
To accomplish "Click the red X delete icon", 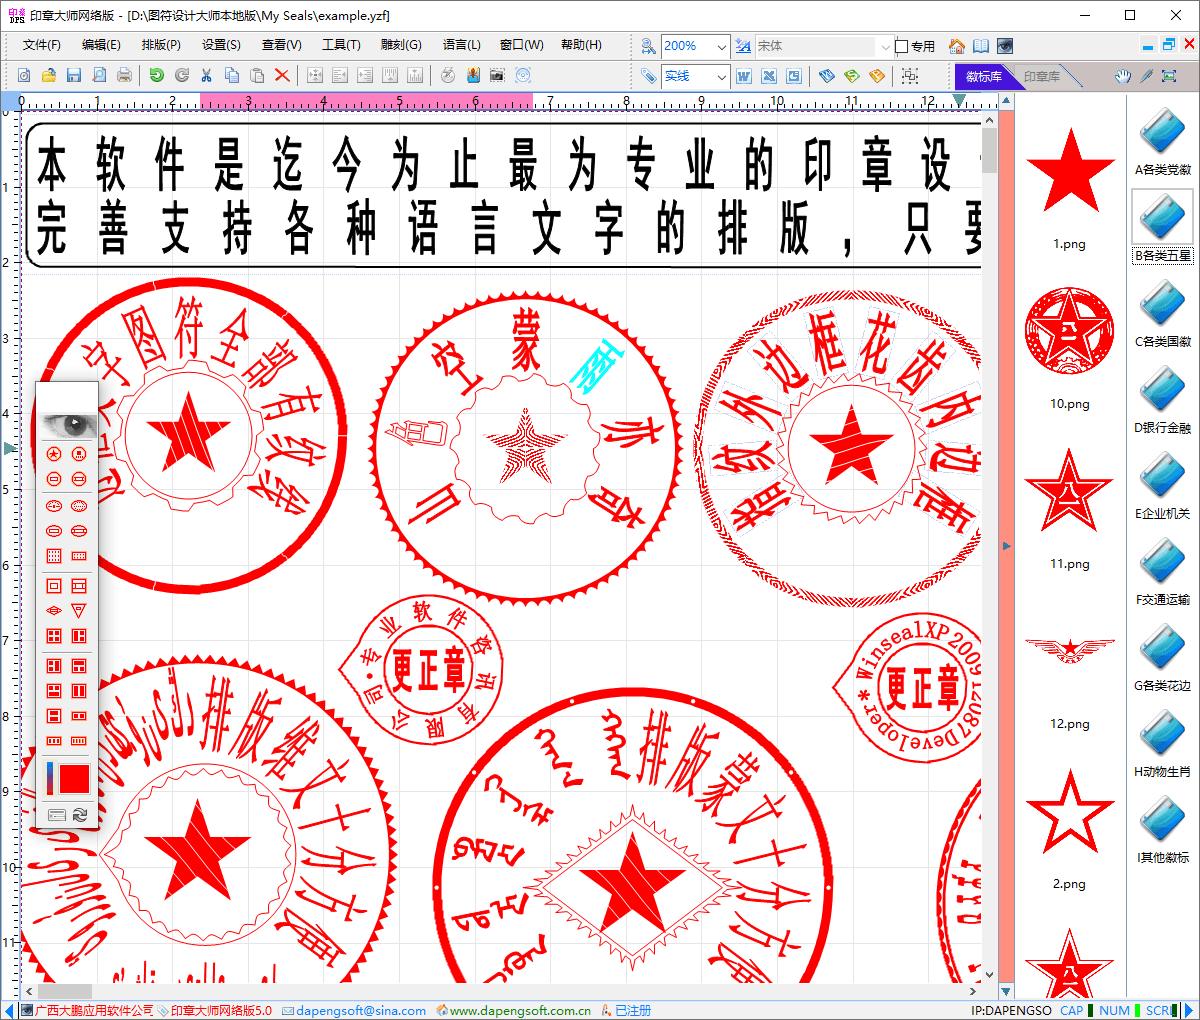I will [x=282, y=75].
